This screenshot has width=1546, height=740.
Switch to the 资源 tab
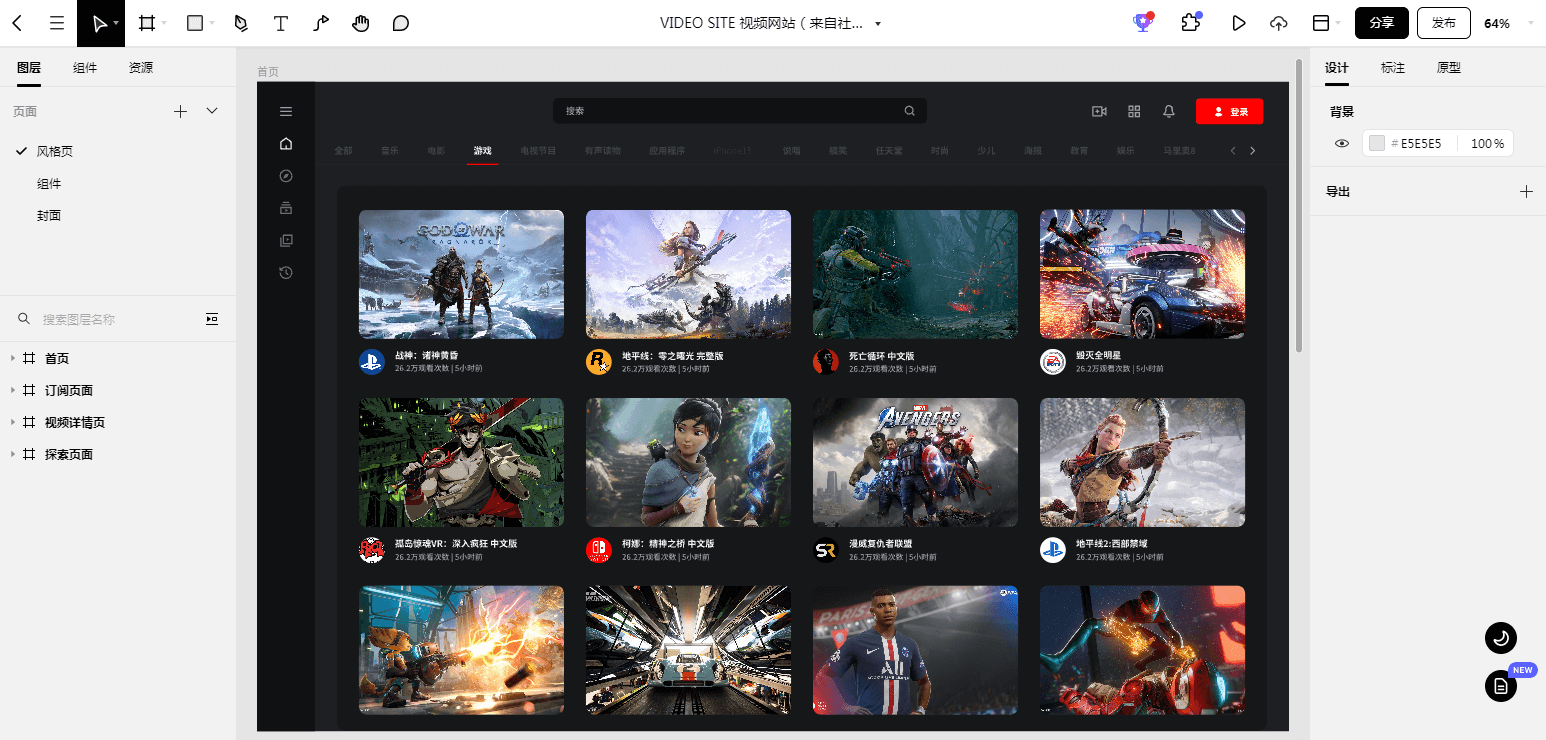(x=141, y=68)
